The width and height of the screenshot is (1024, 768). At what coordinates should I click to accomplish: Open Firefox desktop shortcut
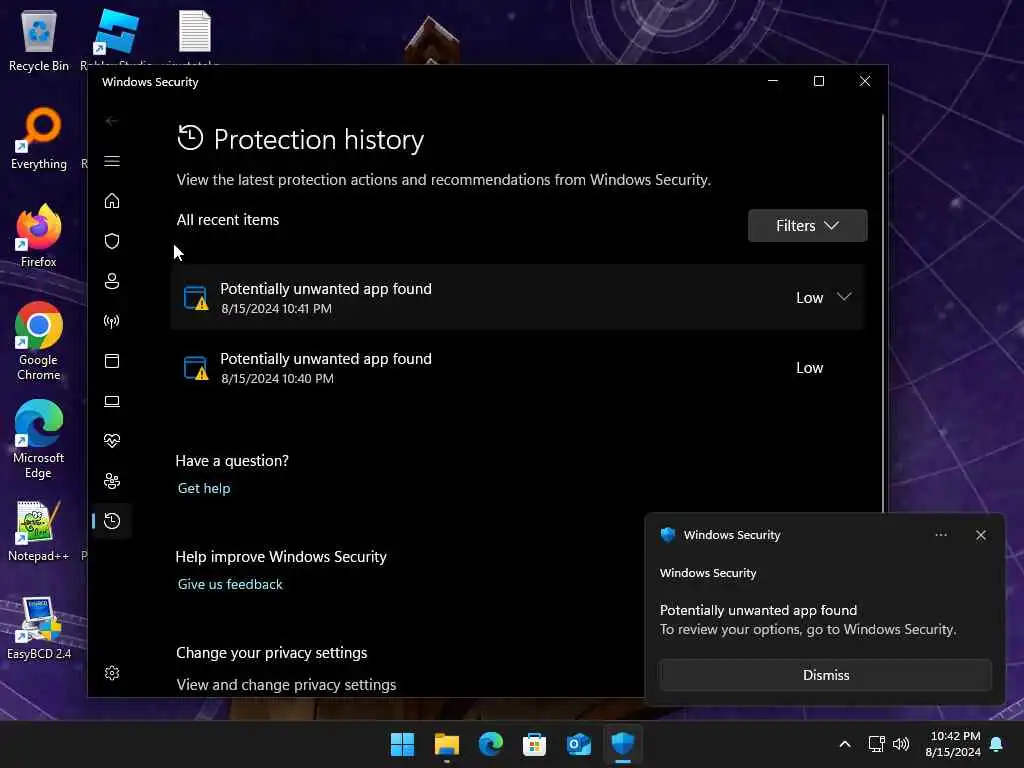tap(39, 236)
